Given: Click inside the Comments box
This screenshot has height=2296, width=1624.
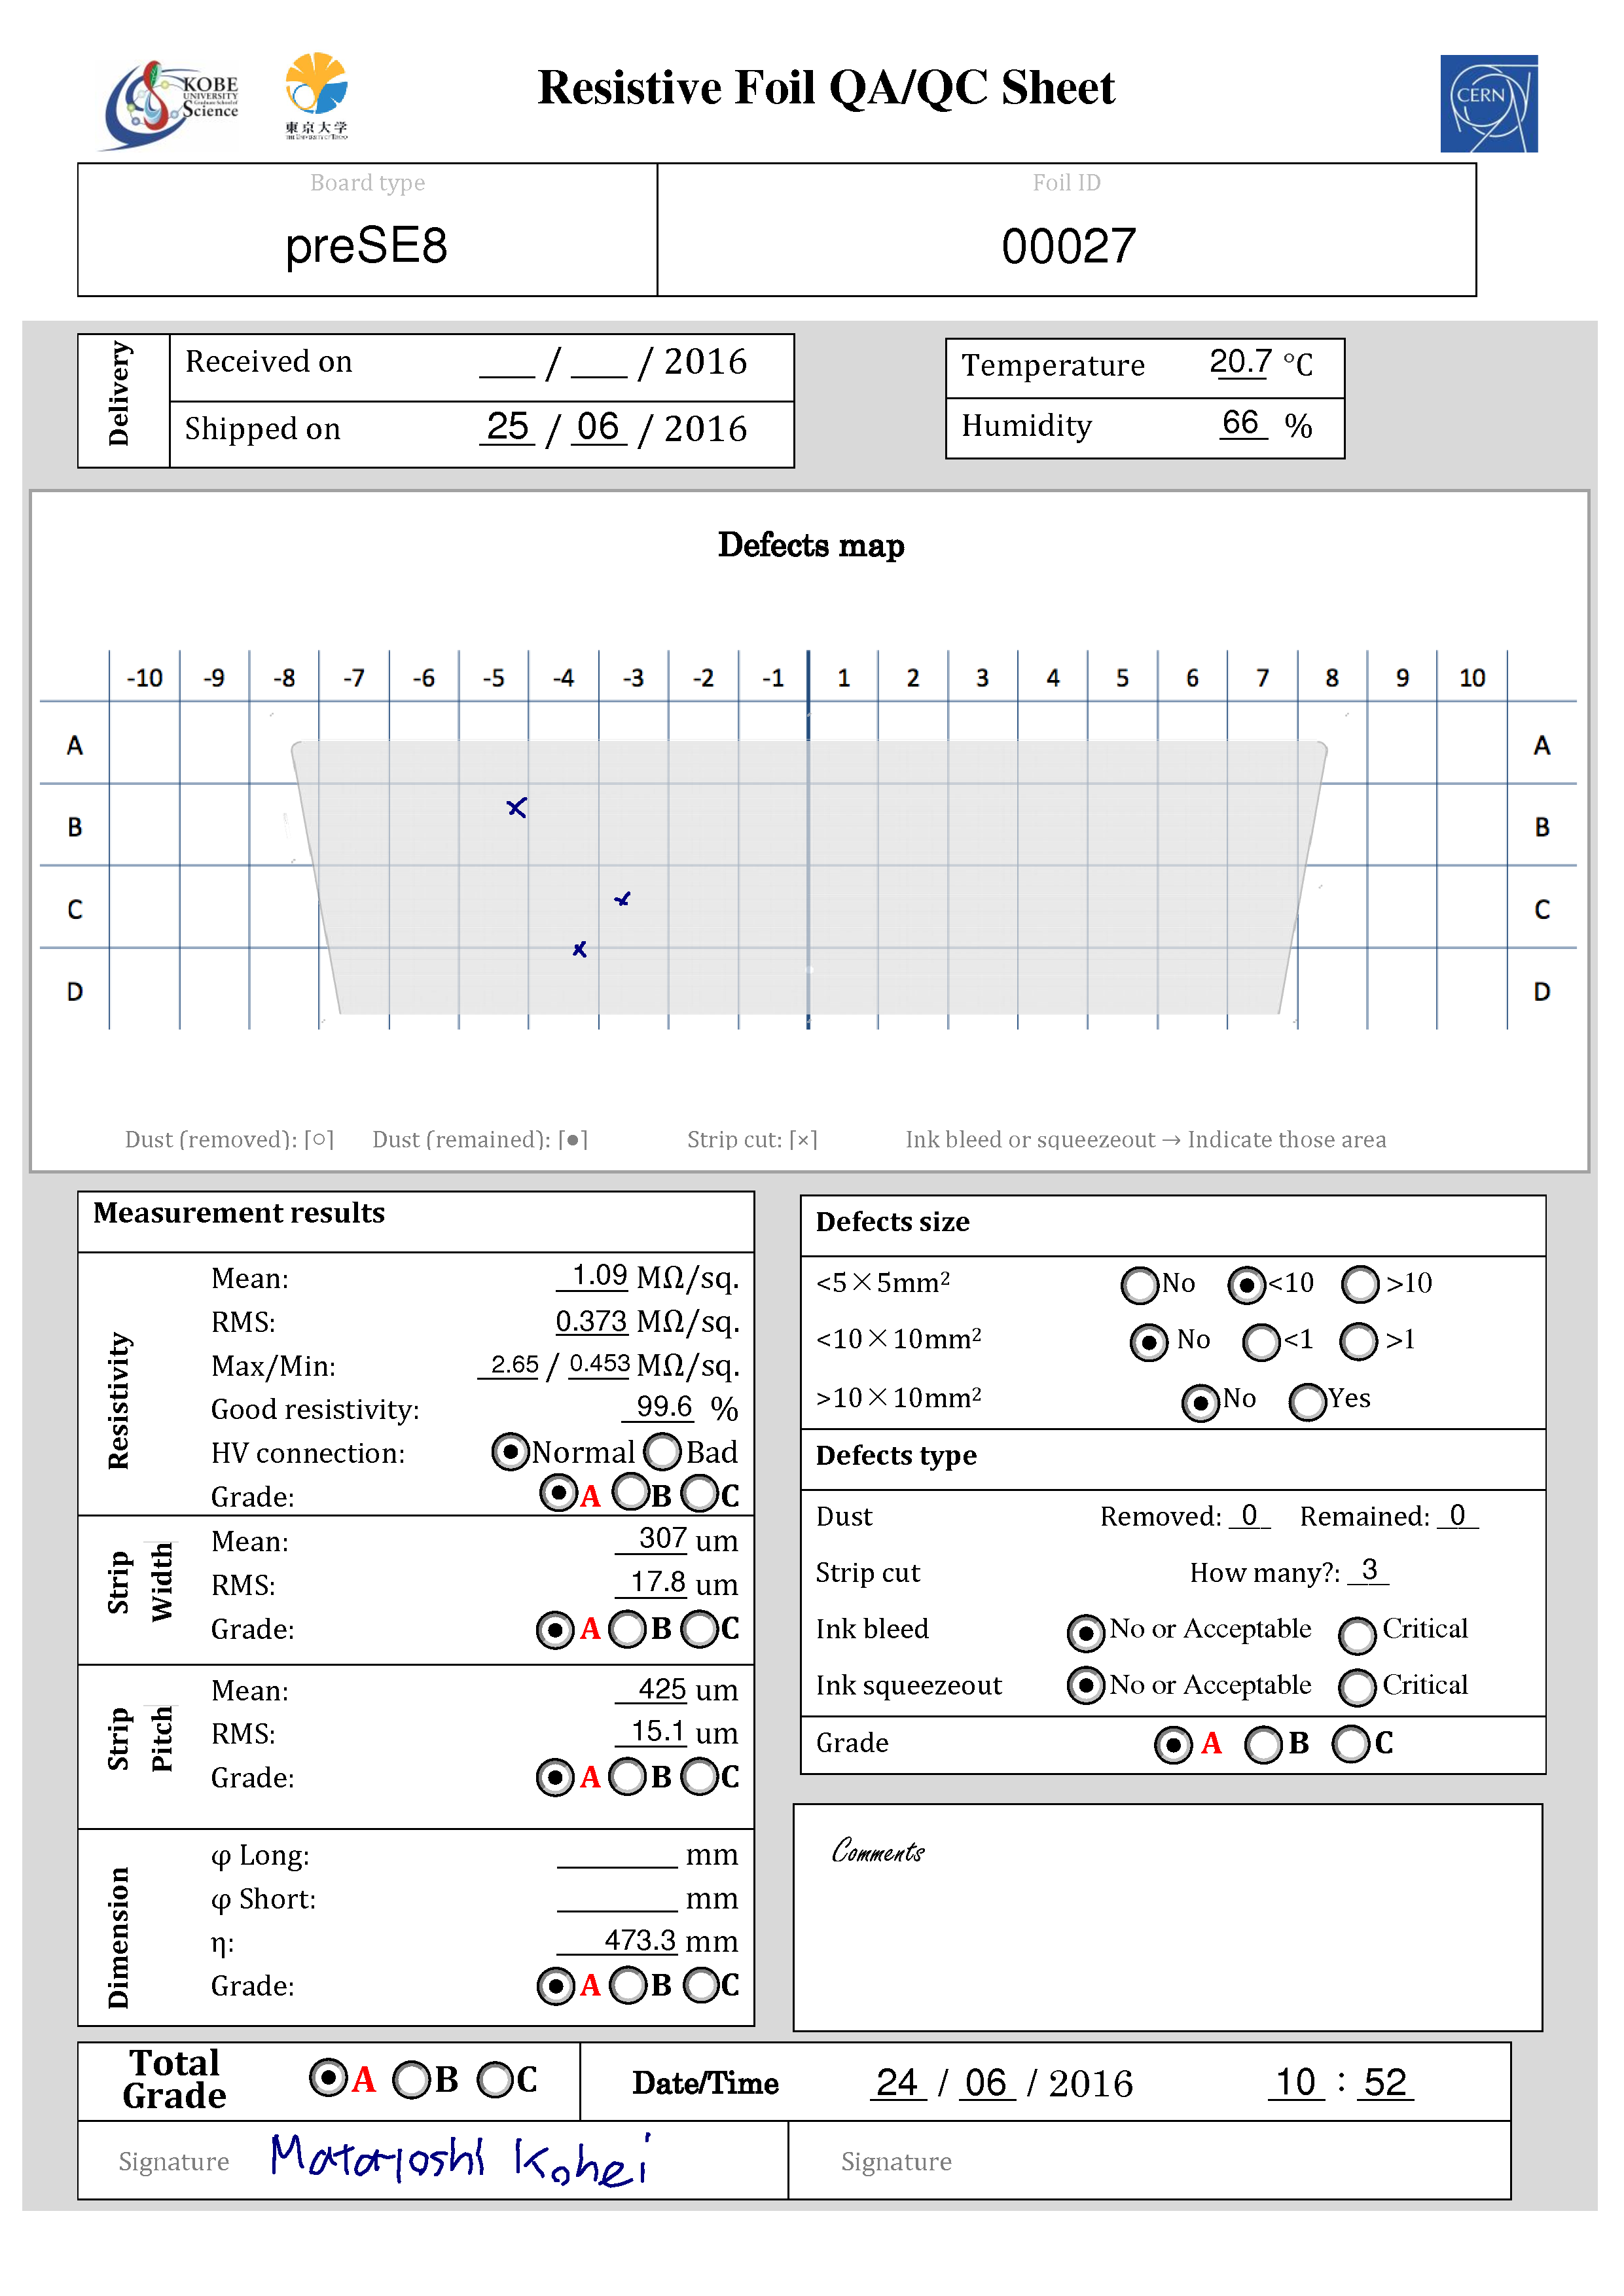Looking at the screenshot, I should click(x=1168, y=1918).
